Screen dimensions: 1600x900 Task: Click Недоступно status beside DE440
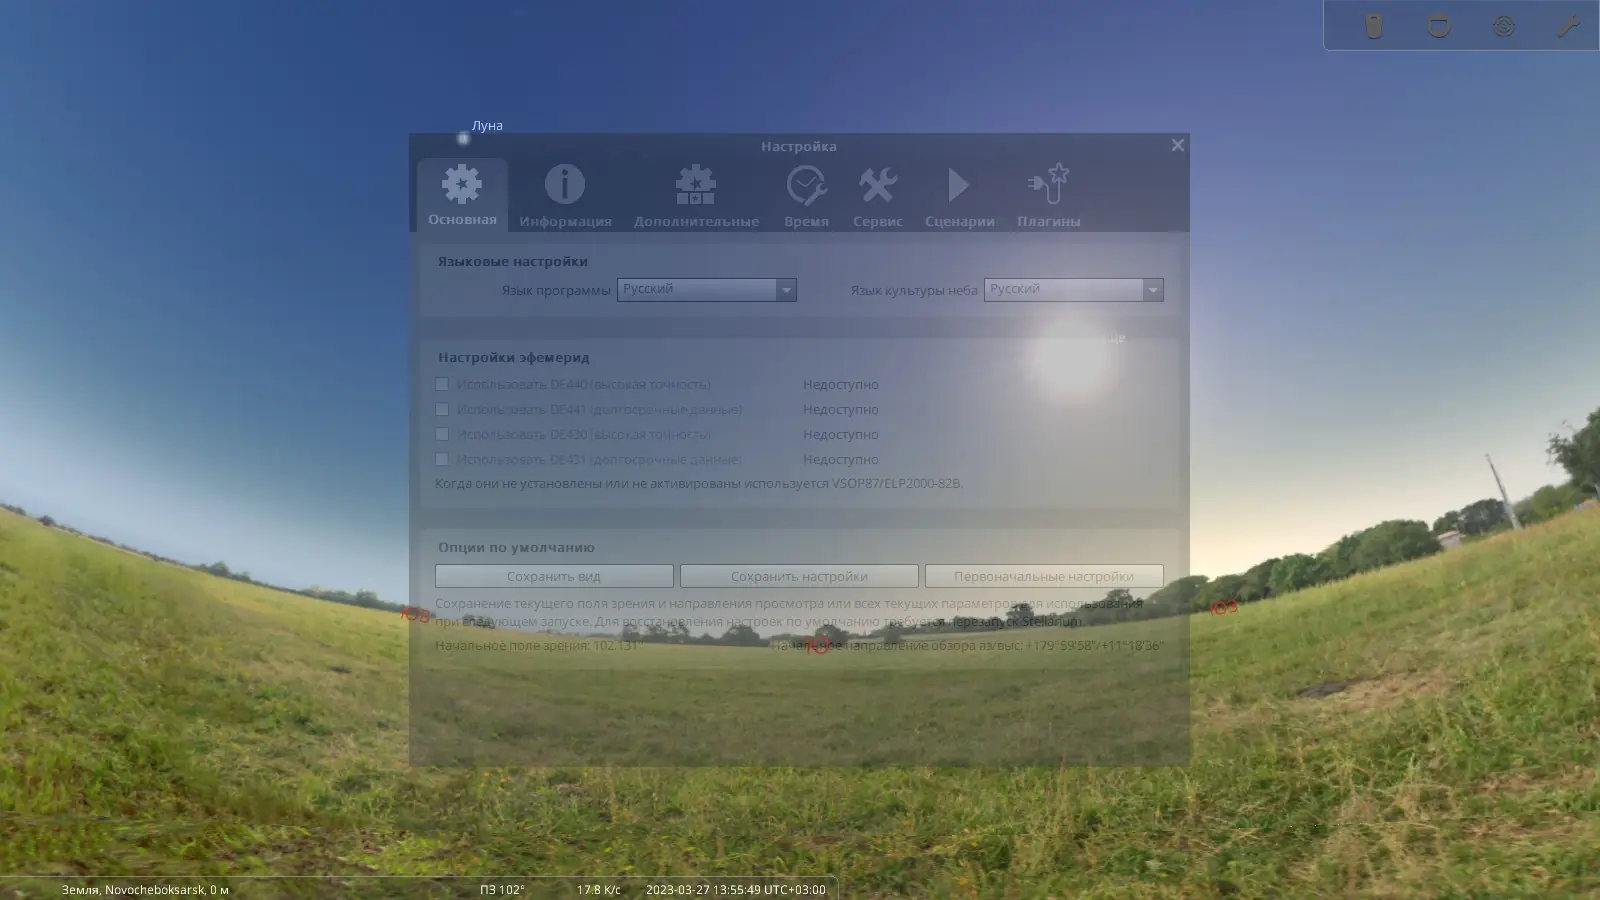click(841, 384)
